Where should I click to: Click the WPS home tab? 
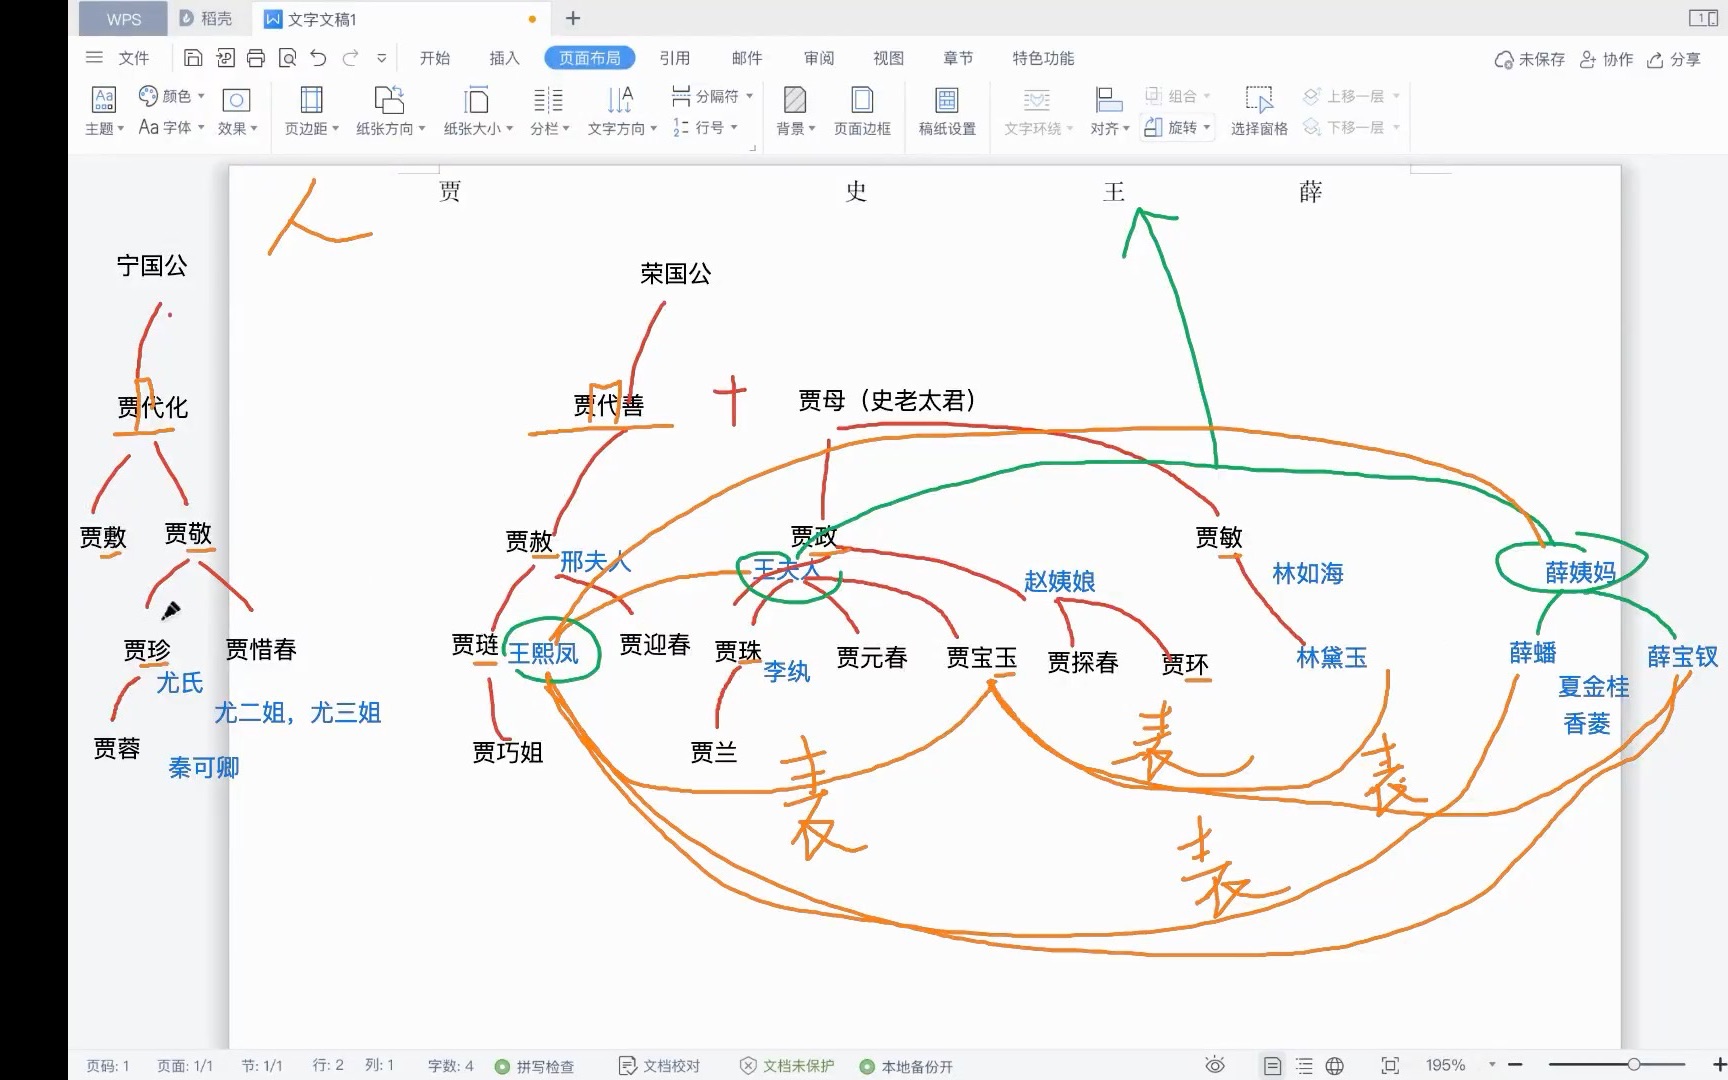click(x=124, y=19)
